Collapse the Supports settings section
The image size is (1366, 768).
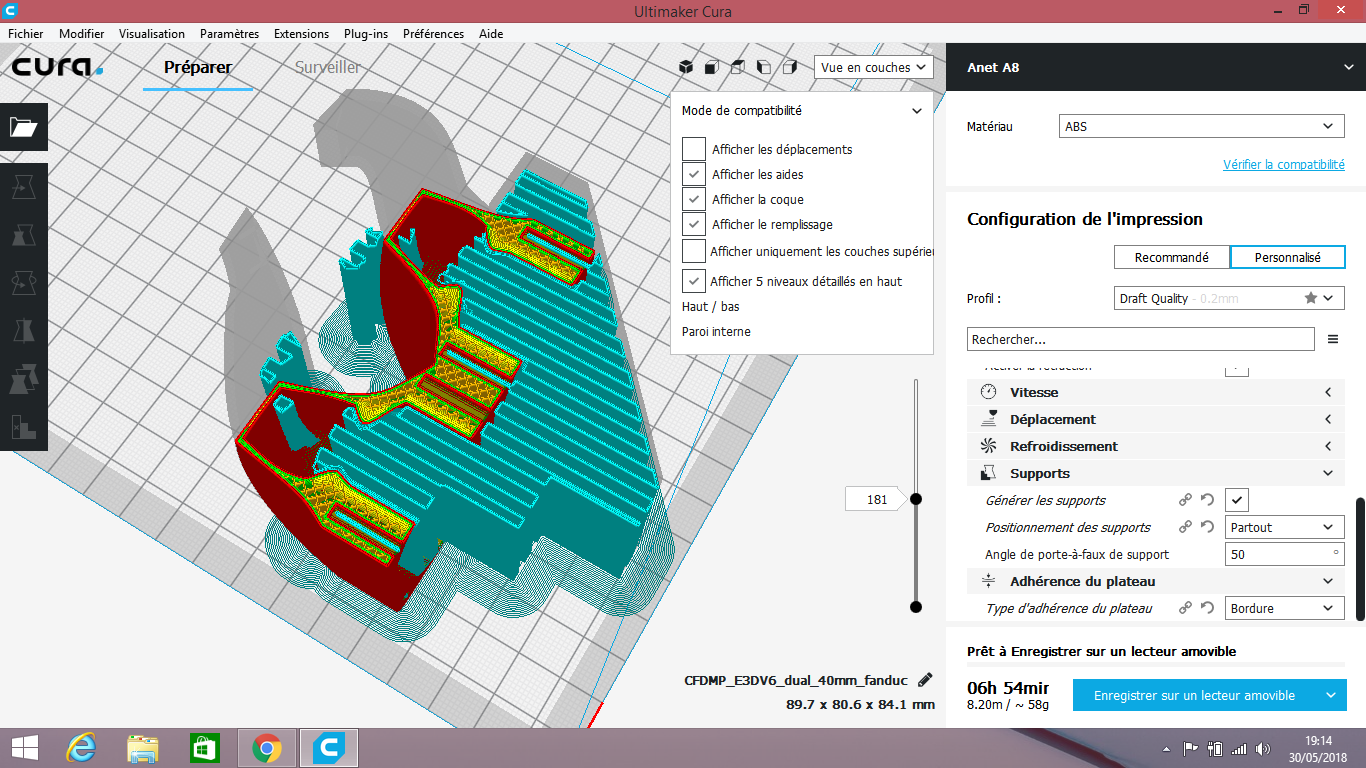click(1156, 473)
